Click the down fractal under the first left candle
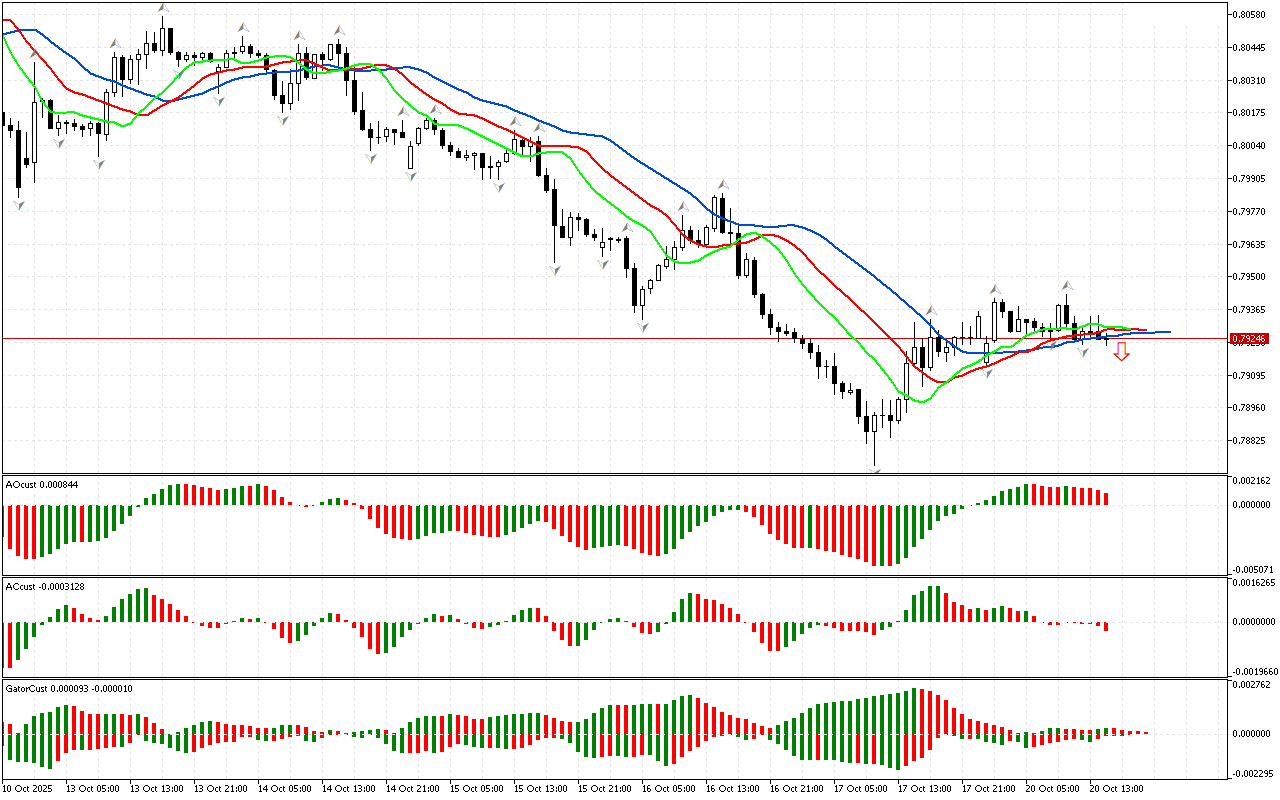1280x800 pixels. (18, 205)
